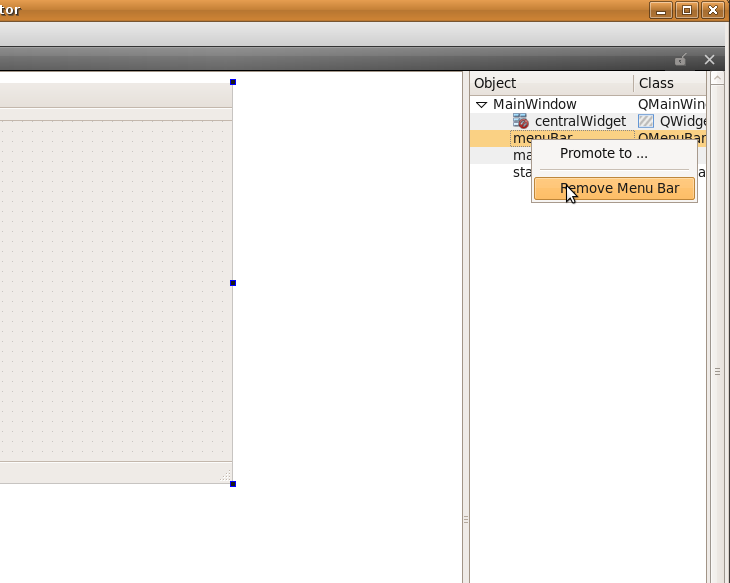Screen dimensions: 730x583
Task: Click the form's status bar size grip
Action: pos(225,477)
